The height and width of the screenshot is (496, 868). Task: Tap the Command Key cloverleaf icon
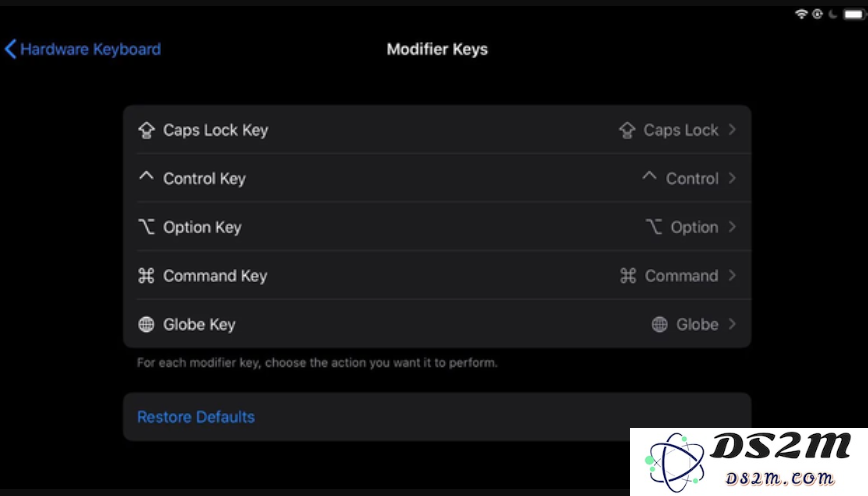[x=146, y=275]
